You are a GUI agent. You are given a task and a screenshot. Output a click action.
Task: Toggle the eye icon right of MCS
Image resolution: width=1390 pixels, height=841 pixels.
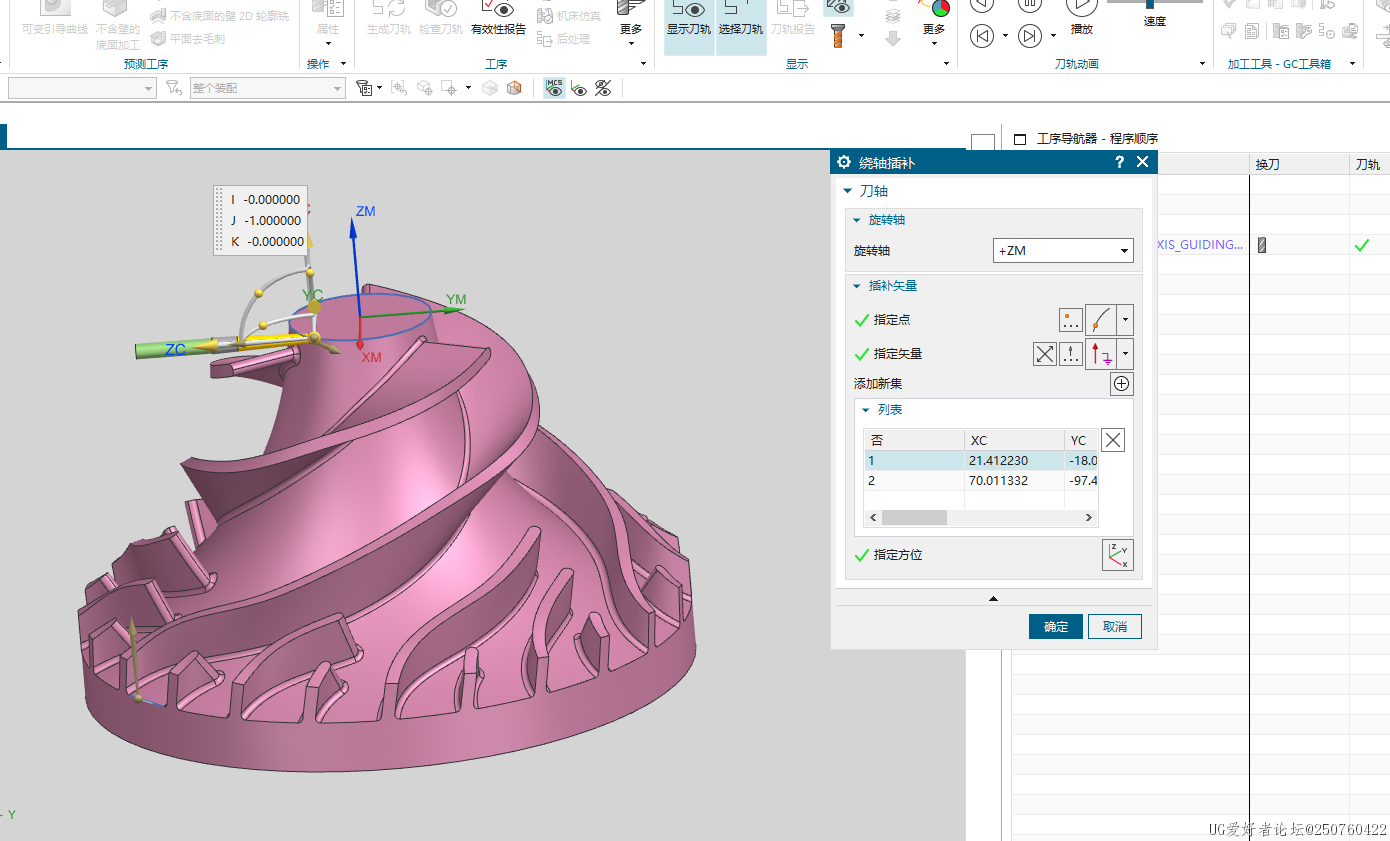pyautogui.click(x=579, y=88)
